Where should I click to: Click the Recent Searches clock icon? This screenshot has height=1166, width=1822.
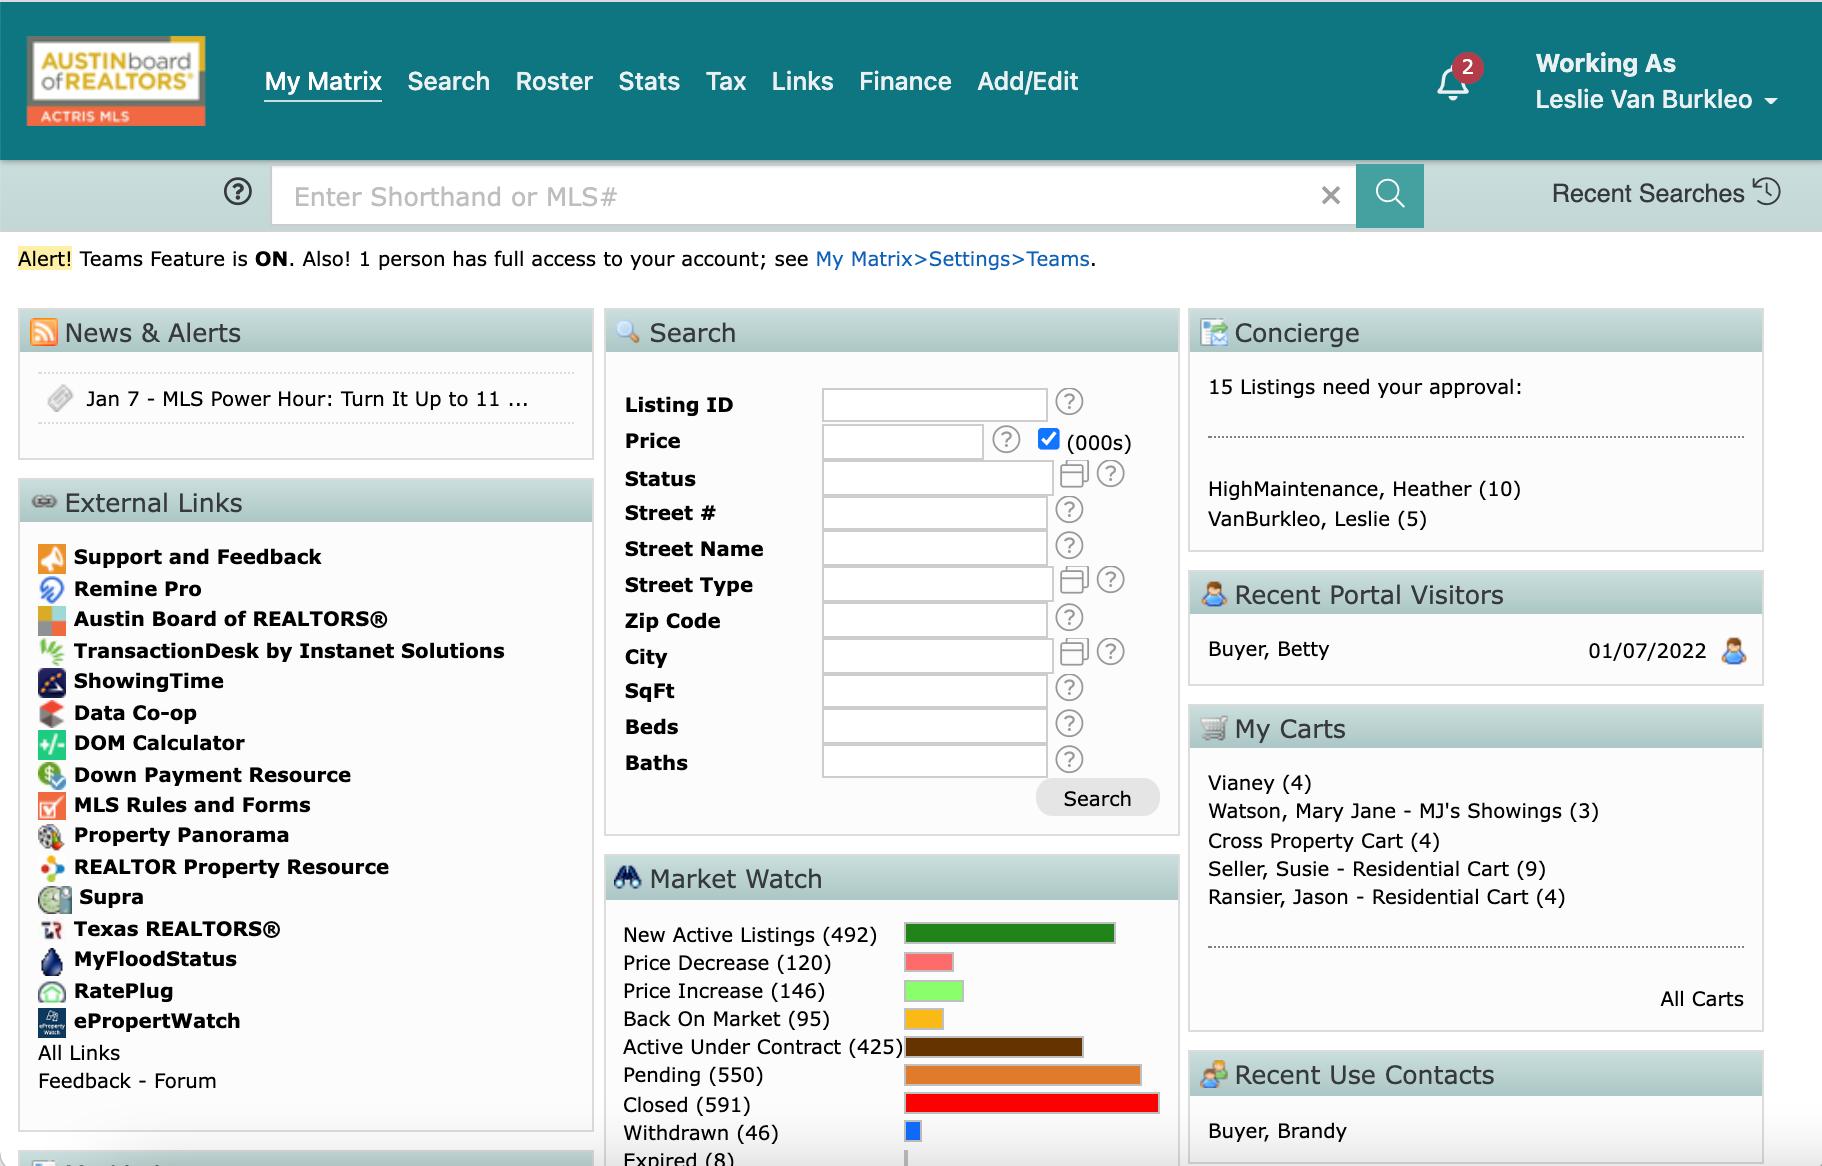(x=1768, y=191)
